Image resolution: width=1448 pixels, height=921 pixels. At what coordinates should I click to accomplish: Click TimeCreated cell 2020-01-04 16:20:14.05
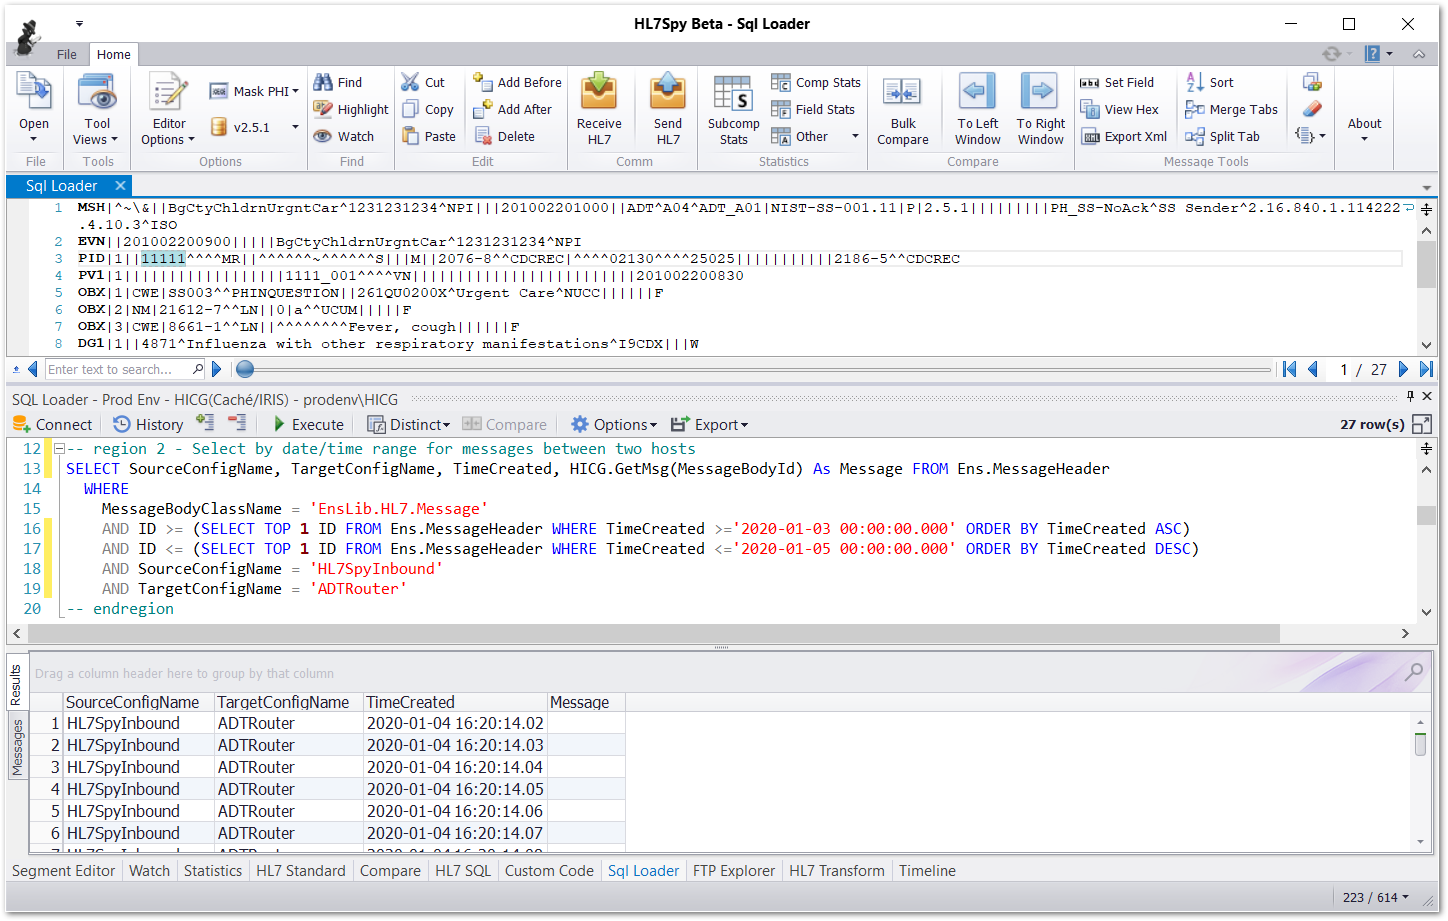click(x=455, y=789)
